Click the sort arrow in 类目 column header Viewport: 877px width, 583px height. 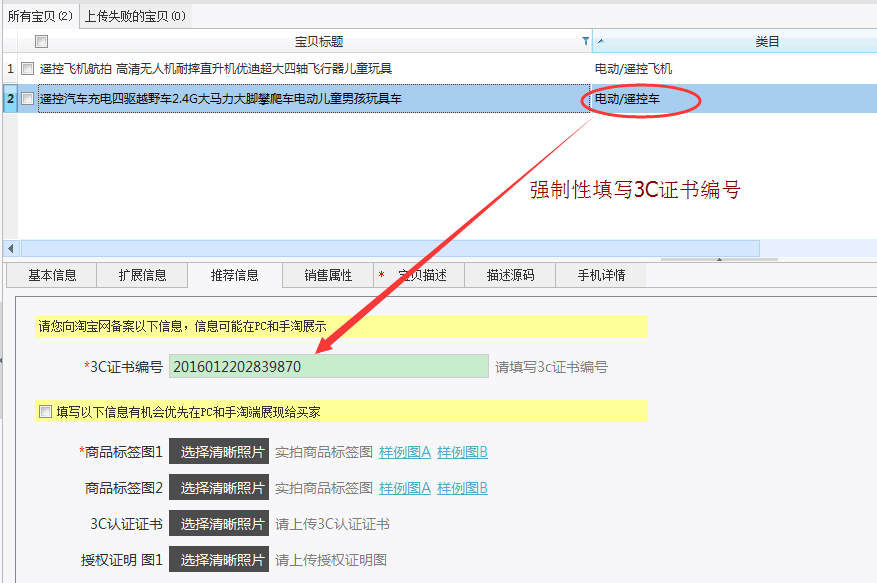pos(600,41)
